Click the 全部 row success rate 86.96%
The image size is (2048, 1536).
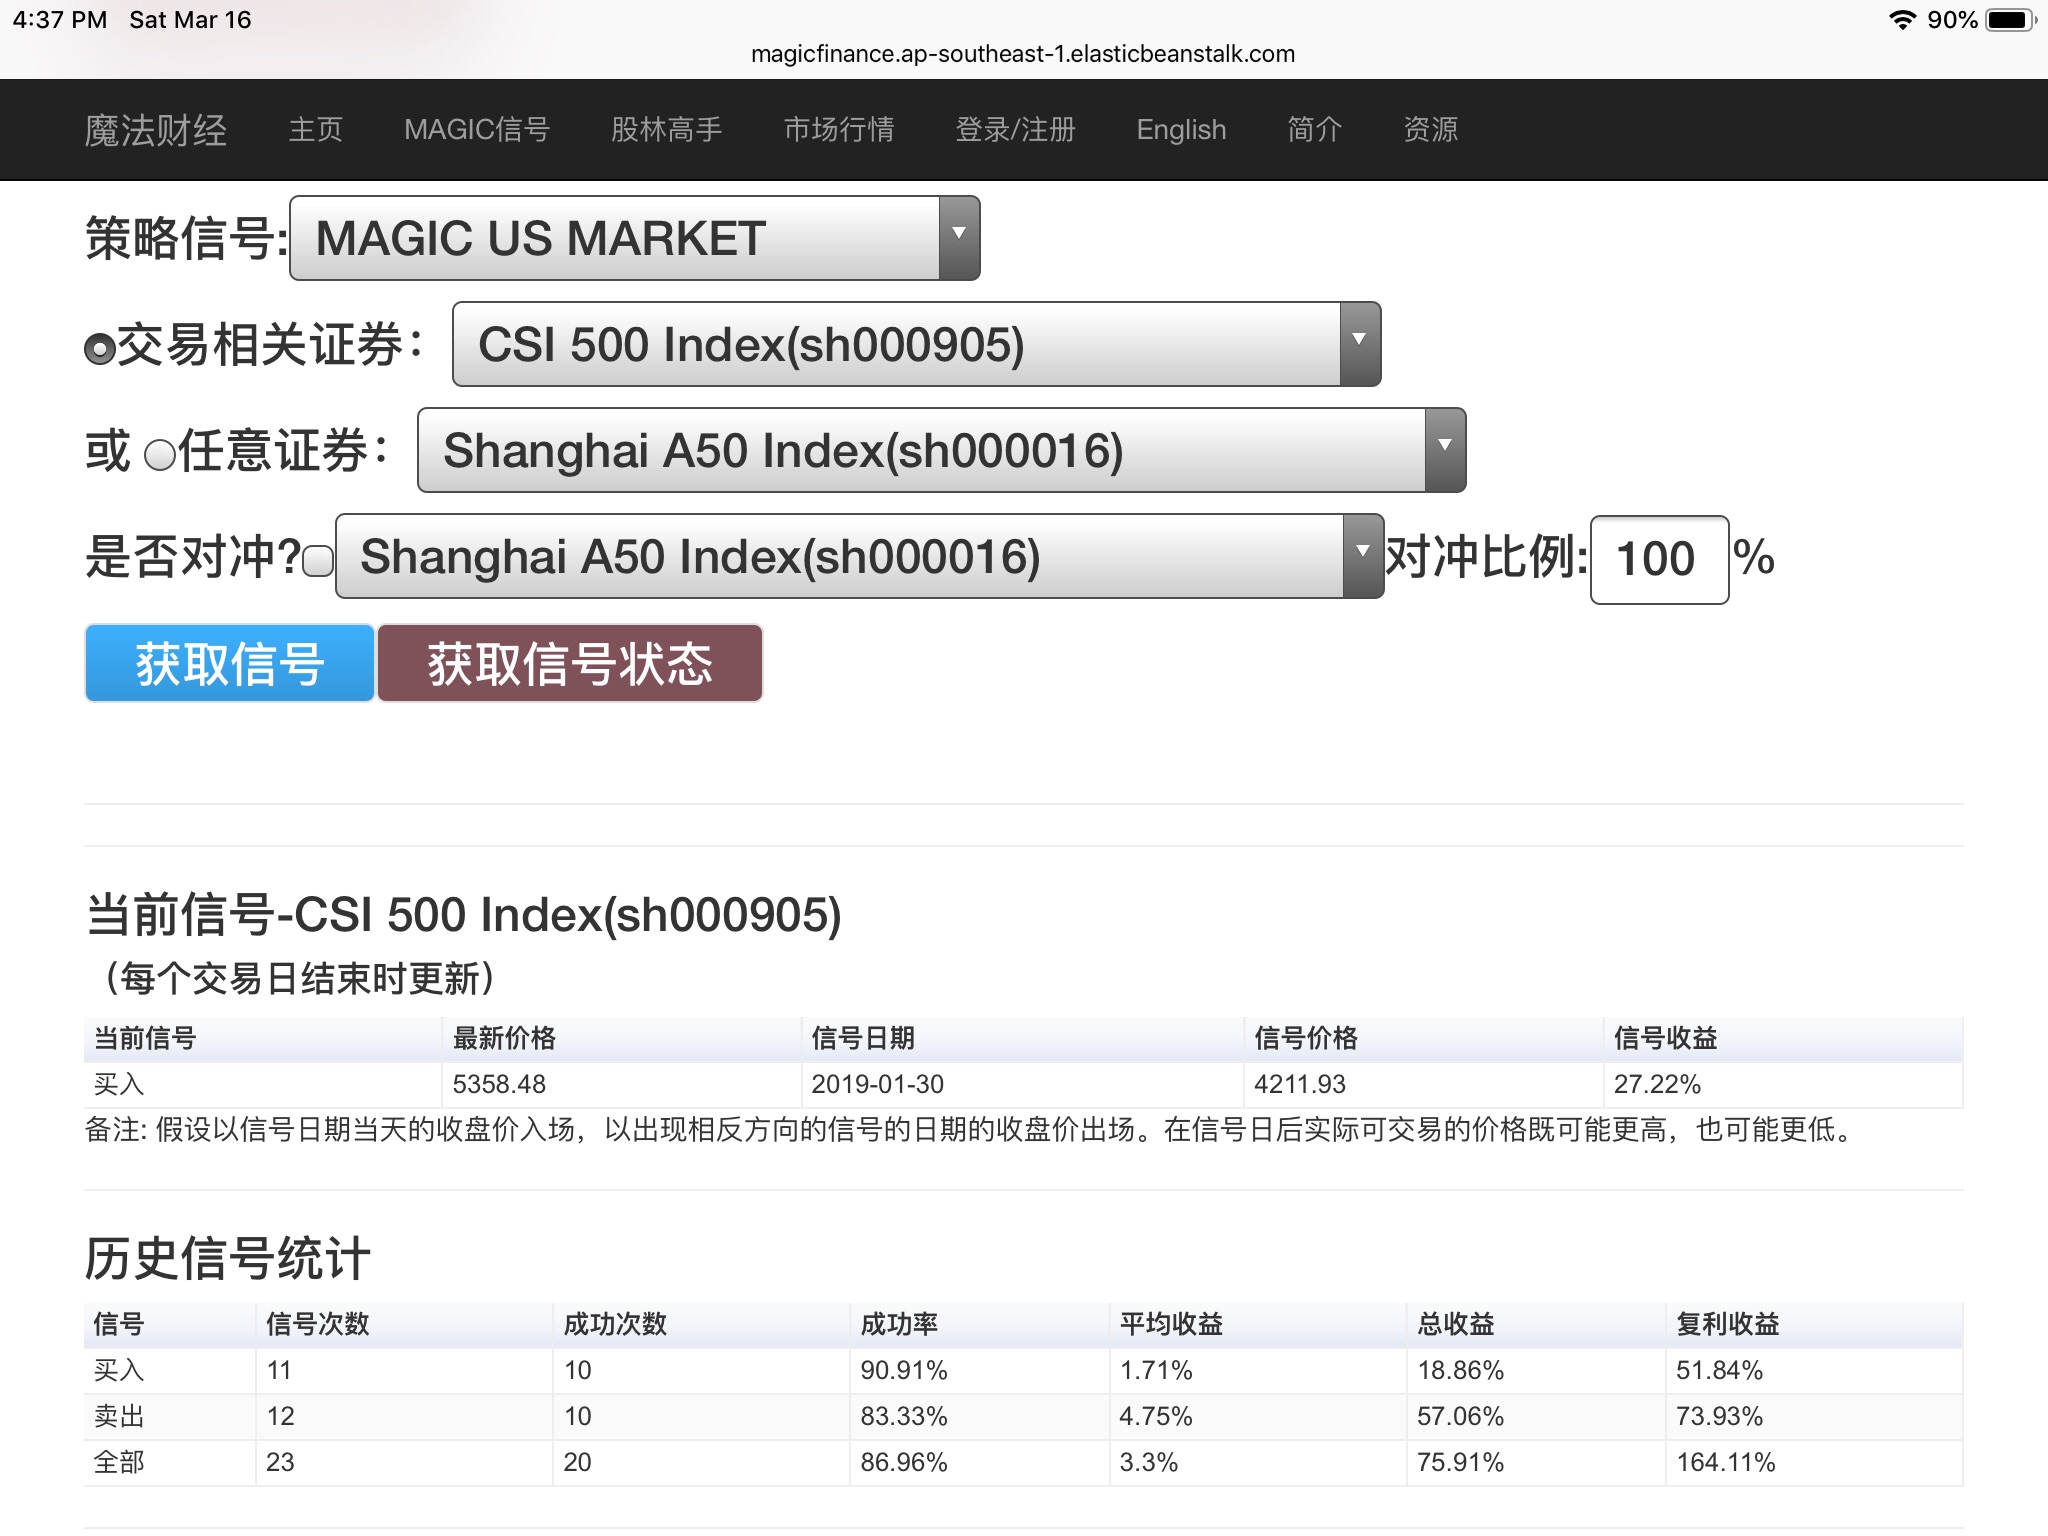tap(904, 1462)
